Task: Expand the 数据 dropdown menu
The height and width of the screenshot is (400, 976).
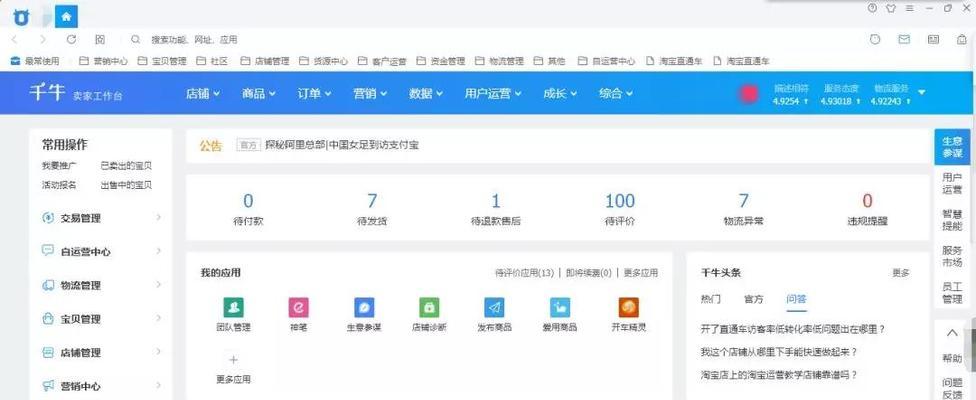Action: [426, 93]
